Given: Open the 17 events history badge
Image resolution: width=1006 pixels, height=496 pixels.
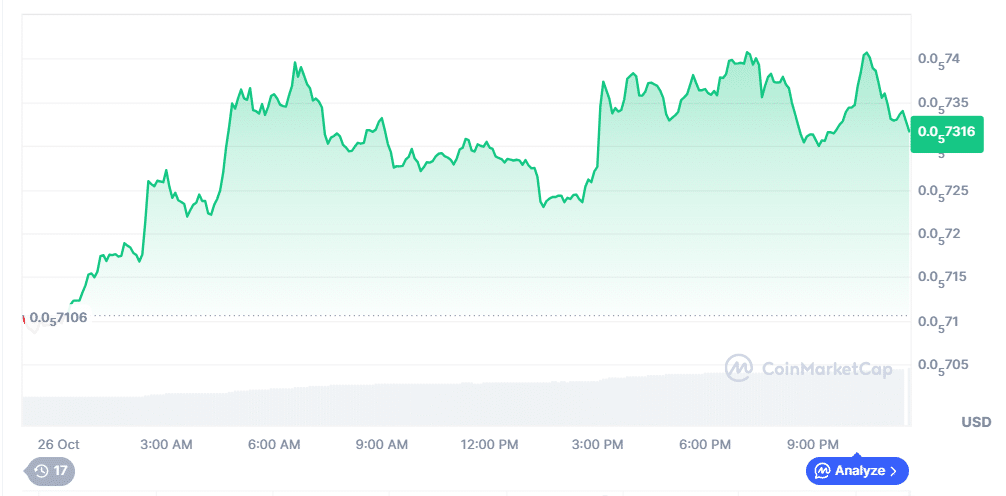Looking at the screenshot, I should point(51,470).
